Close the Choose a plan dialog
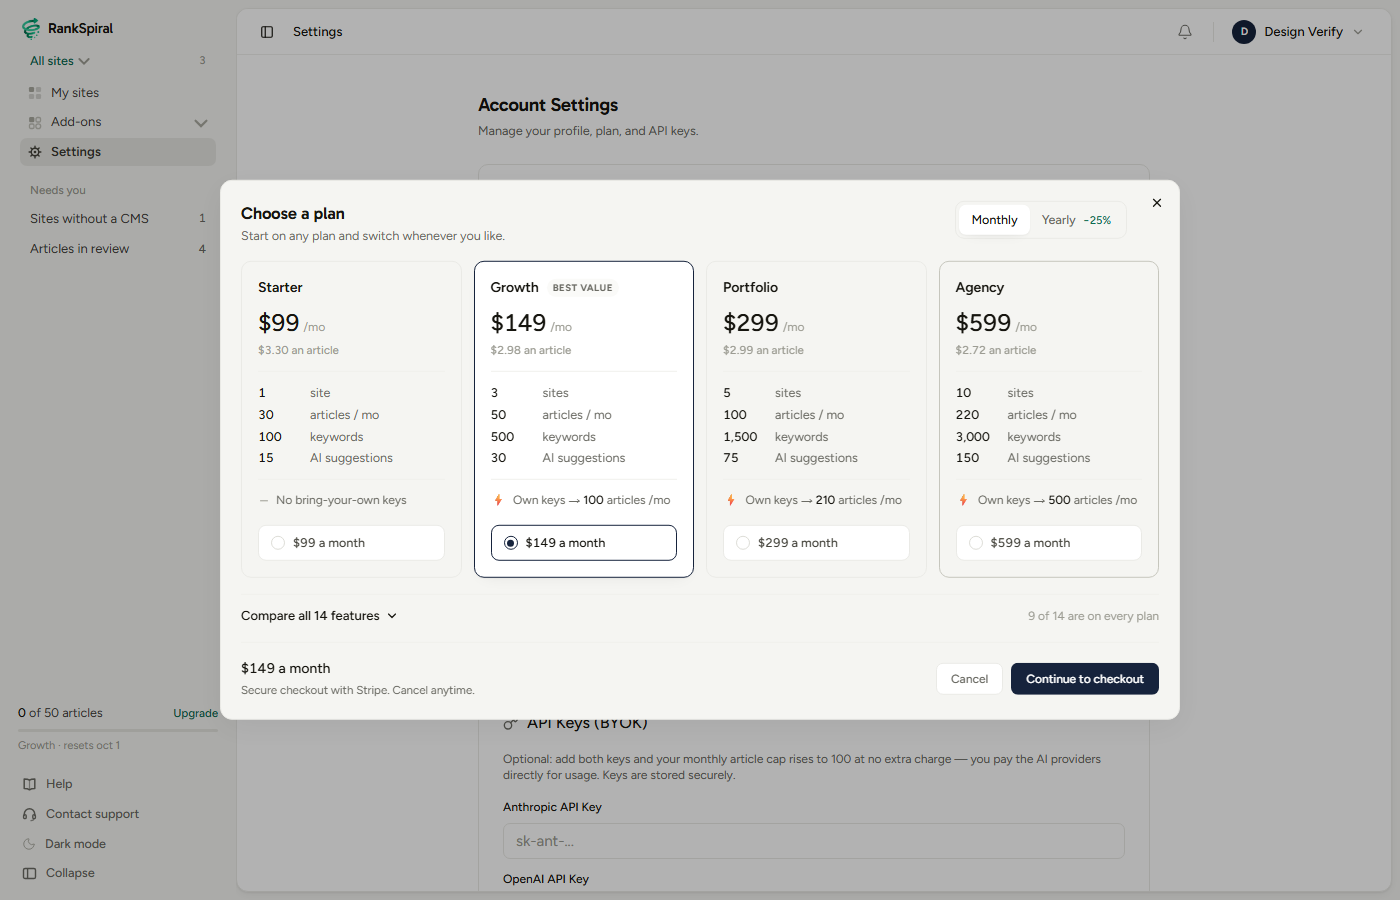This screenshot has height=900, width=1400. (x=1157, y=203)
